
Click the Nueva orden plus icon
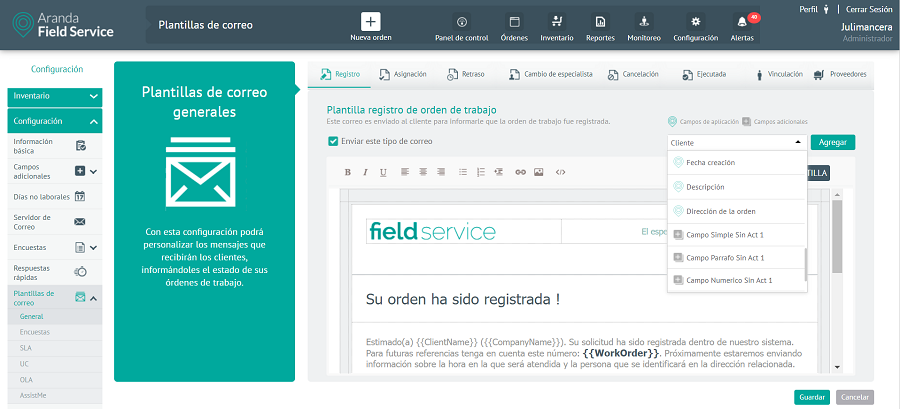coord(371,22)
